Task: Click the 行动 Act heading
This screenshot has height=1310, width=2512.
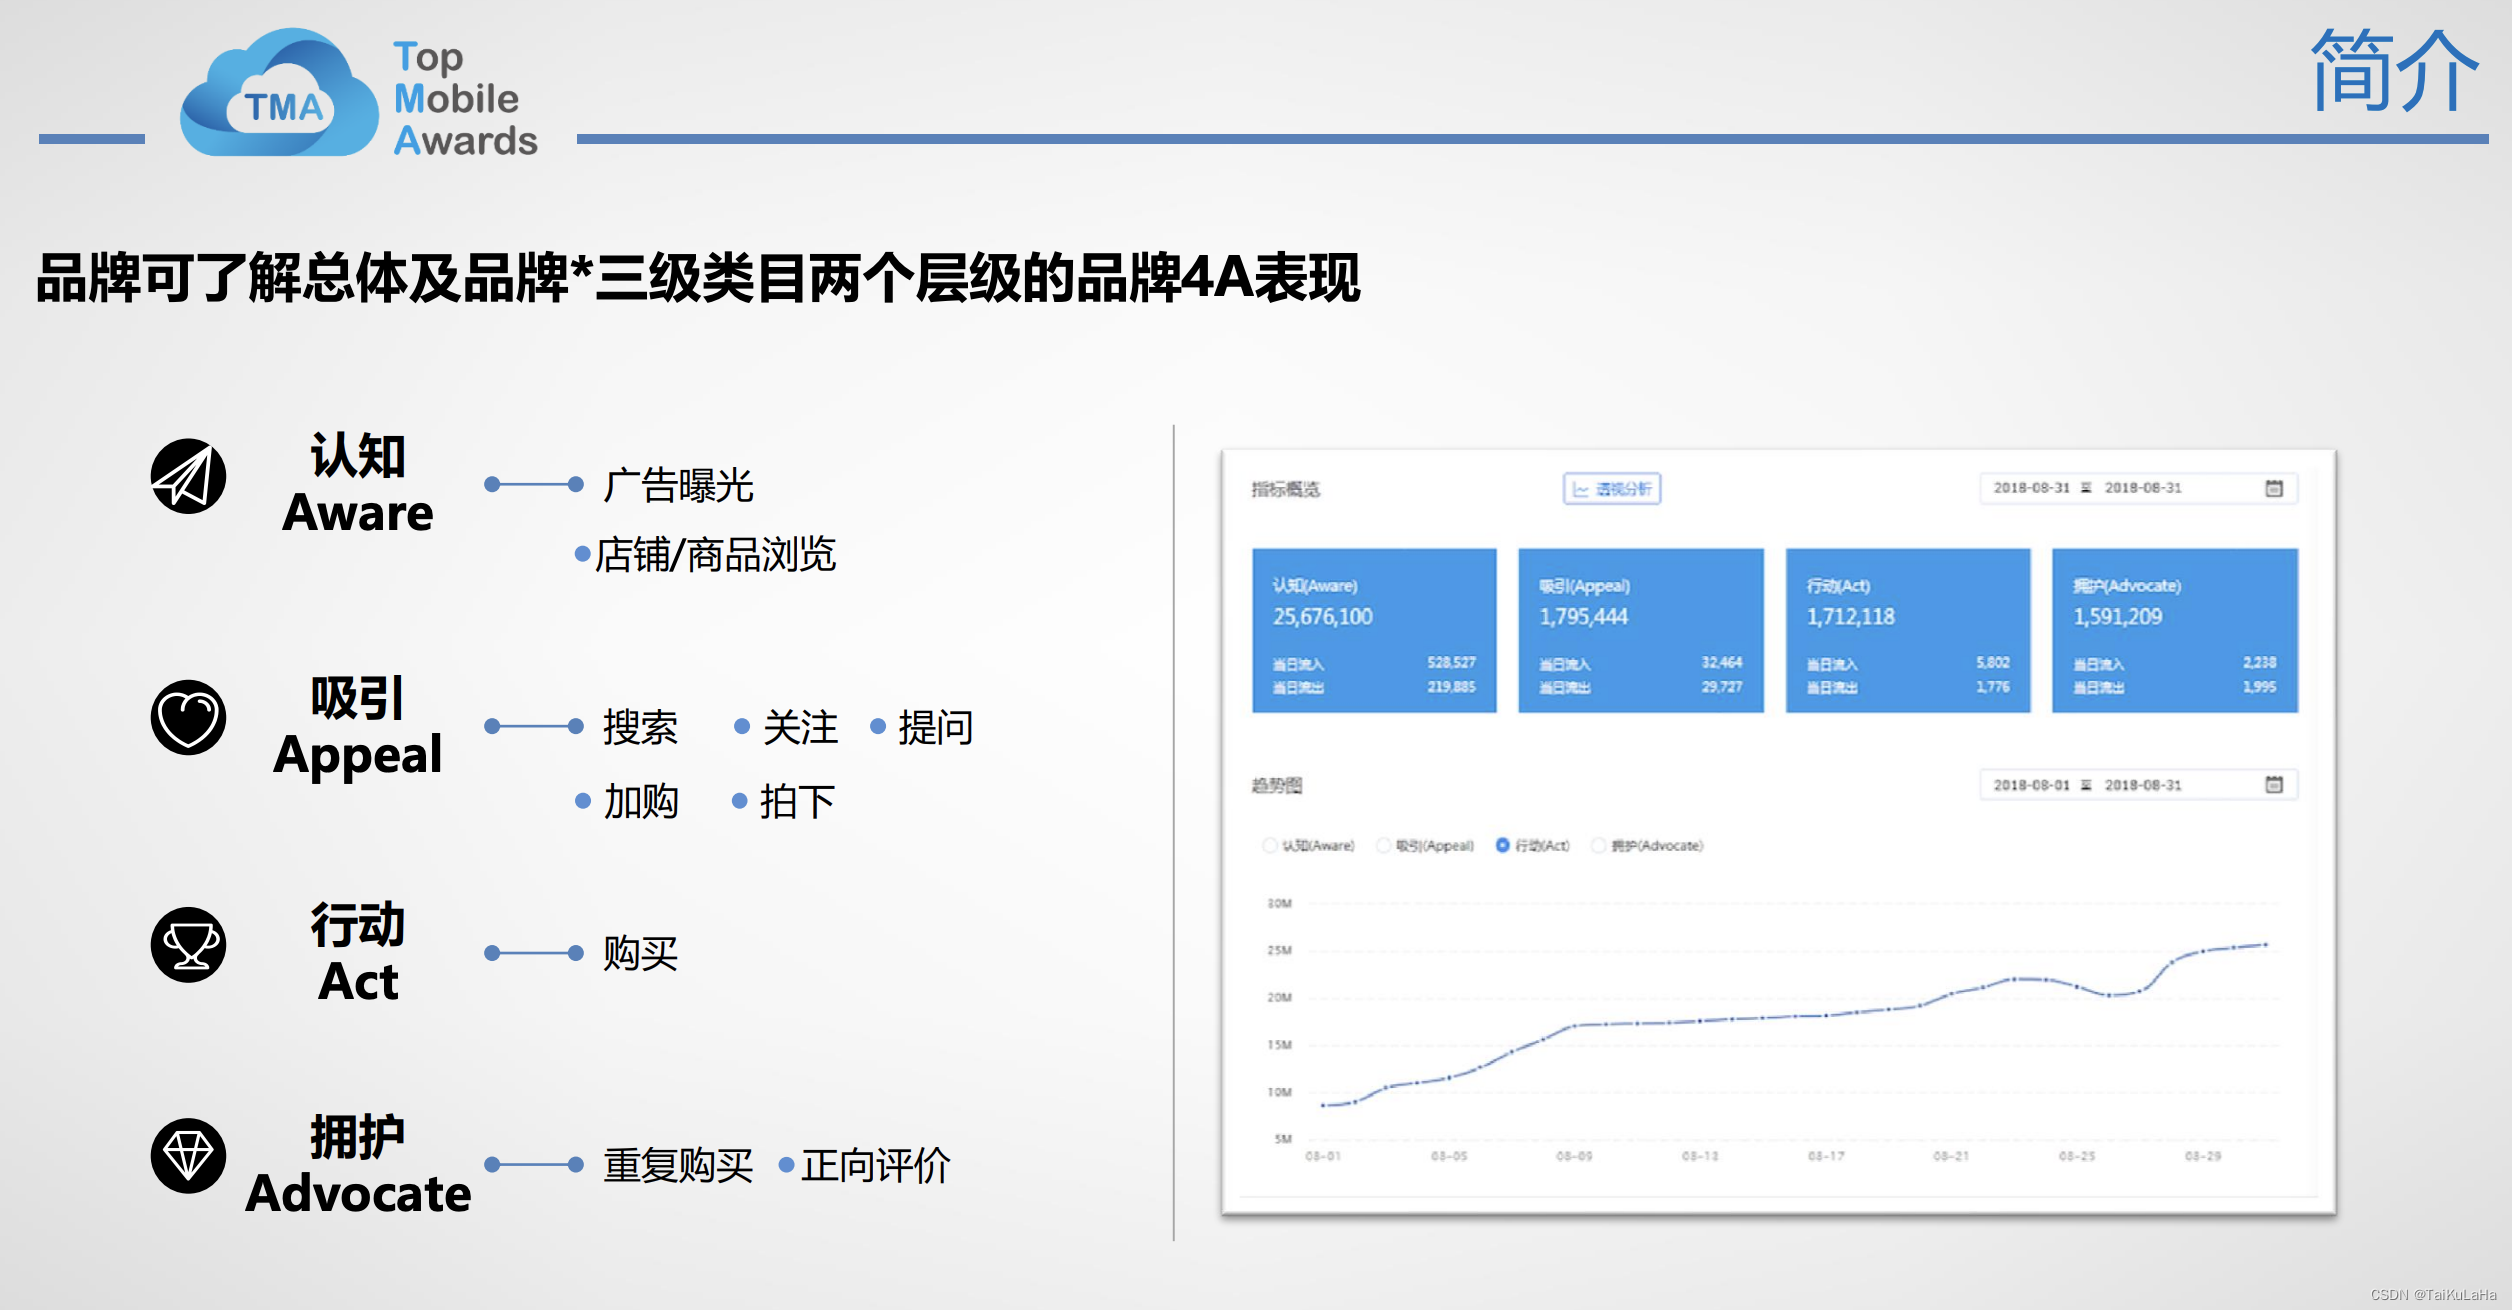Action: (358, 953)
